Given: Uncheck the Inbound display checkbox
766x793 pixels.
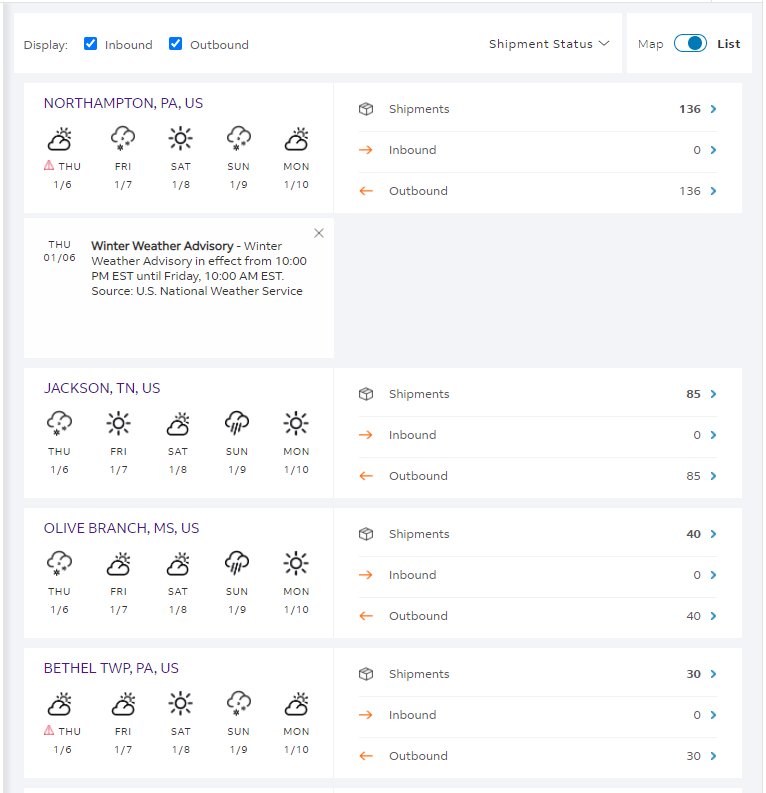Looking at the screenshot, I should click(x=91, y=44).
